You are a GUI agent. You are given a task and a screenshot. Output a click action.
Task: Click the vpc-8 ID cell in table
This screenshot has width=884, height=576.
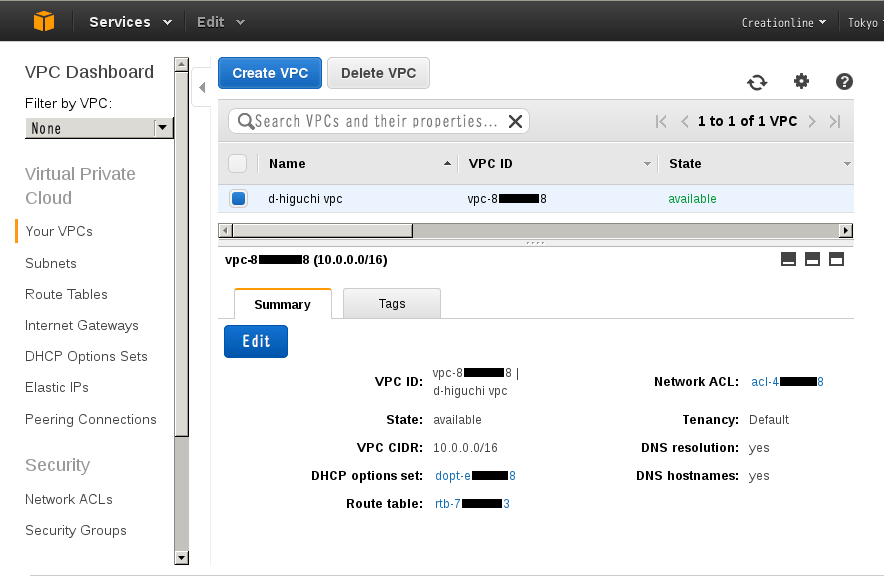point(507,198)
